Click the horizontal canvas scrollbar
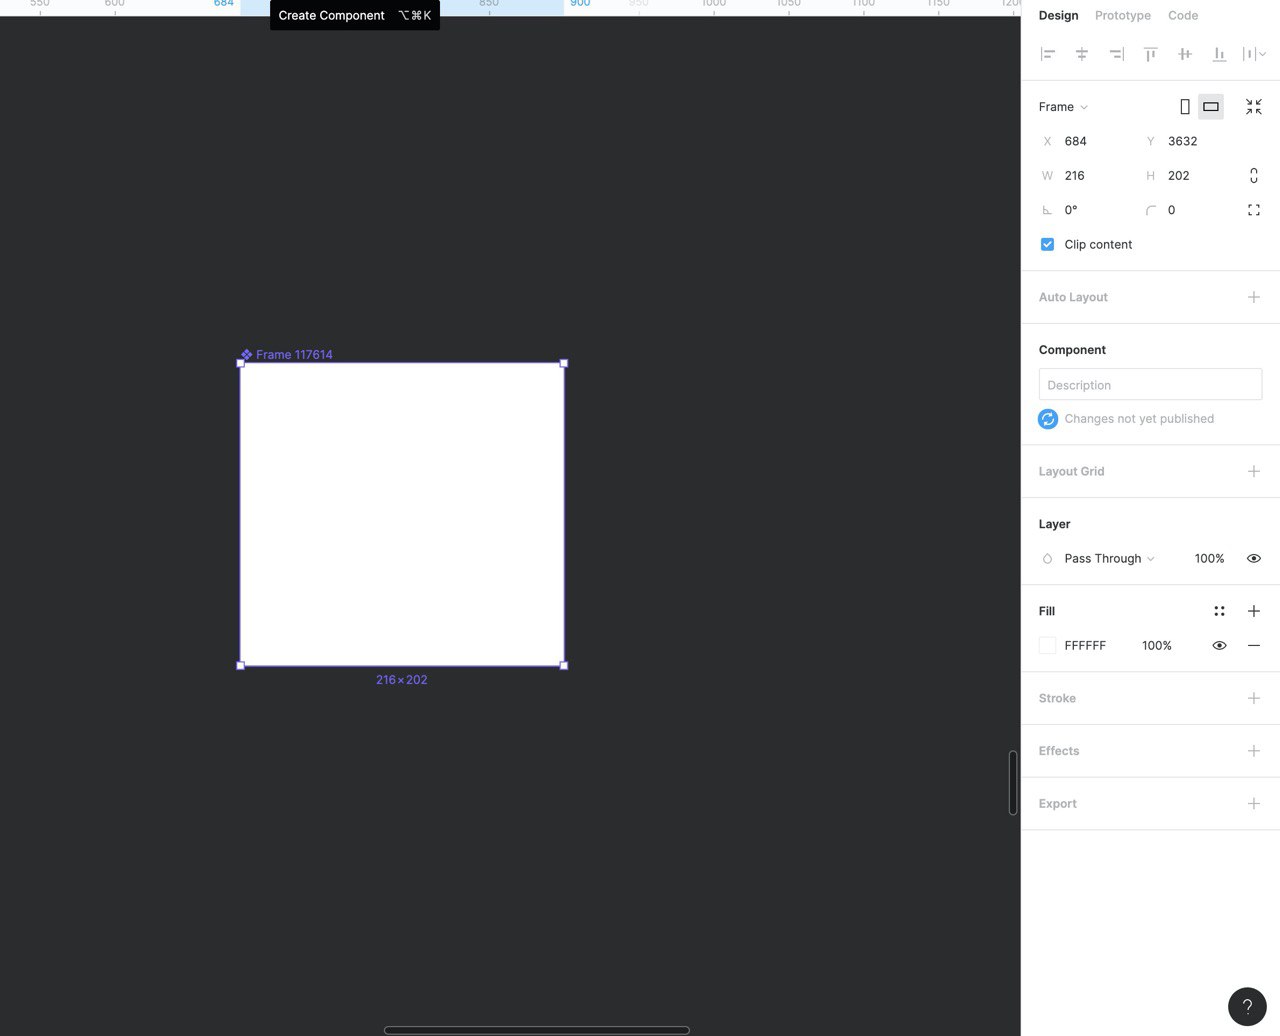 537,1030
